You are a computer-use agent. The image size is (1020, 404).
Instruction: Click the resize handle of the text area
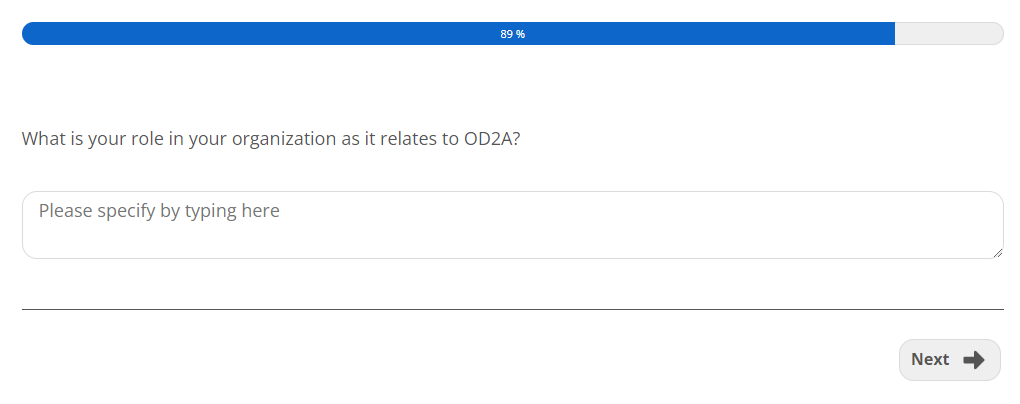[x=997, y=253]
